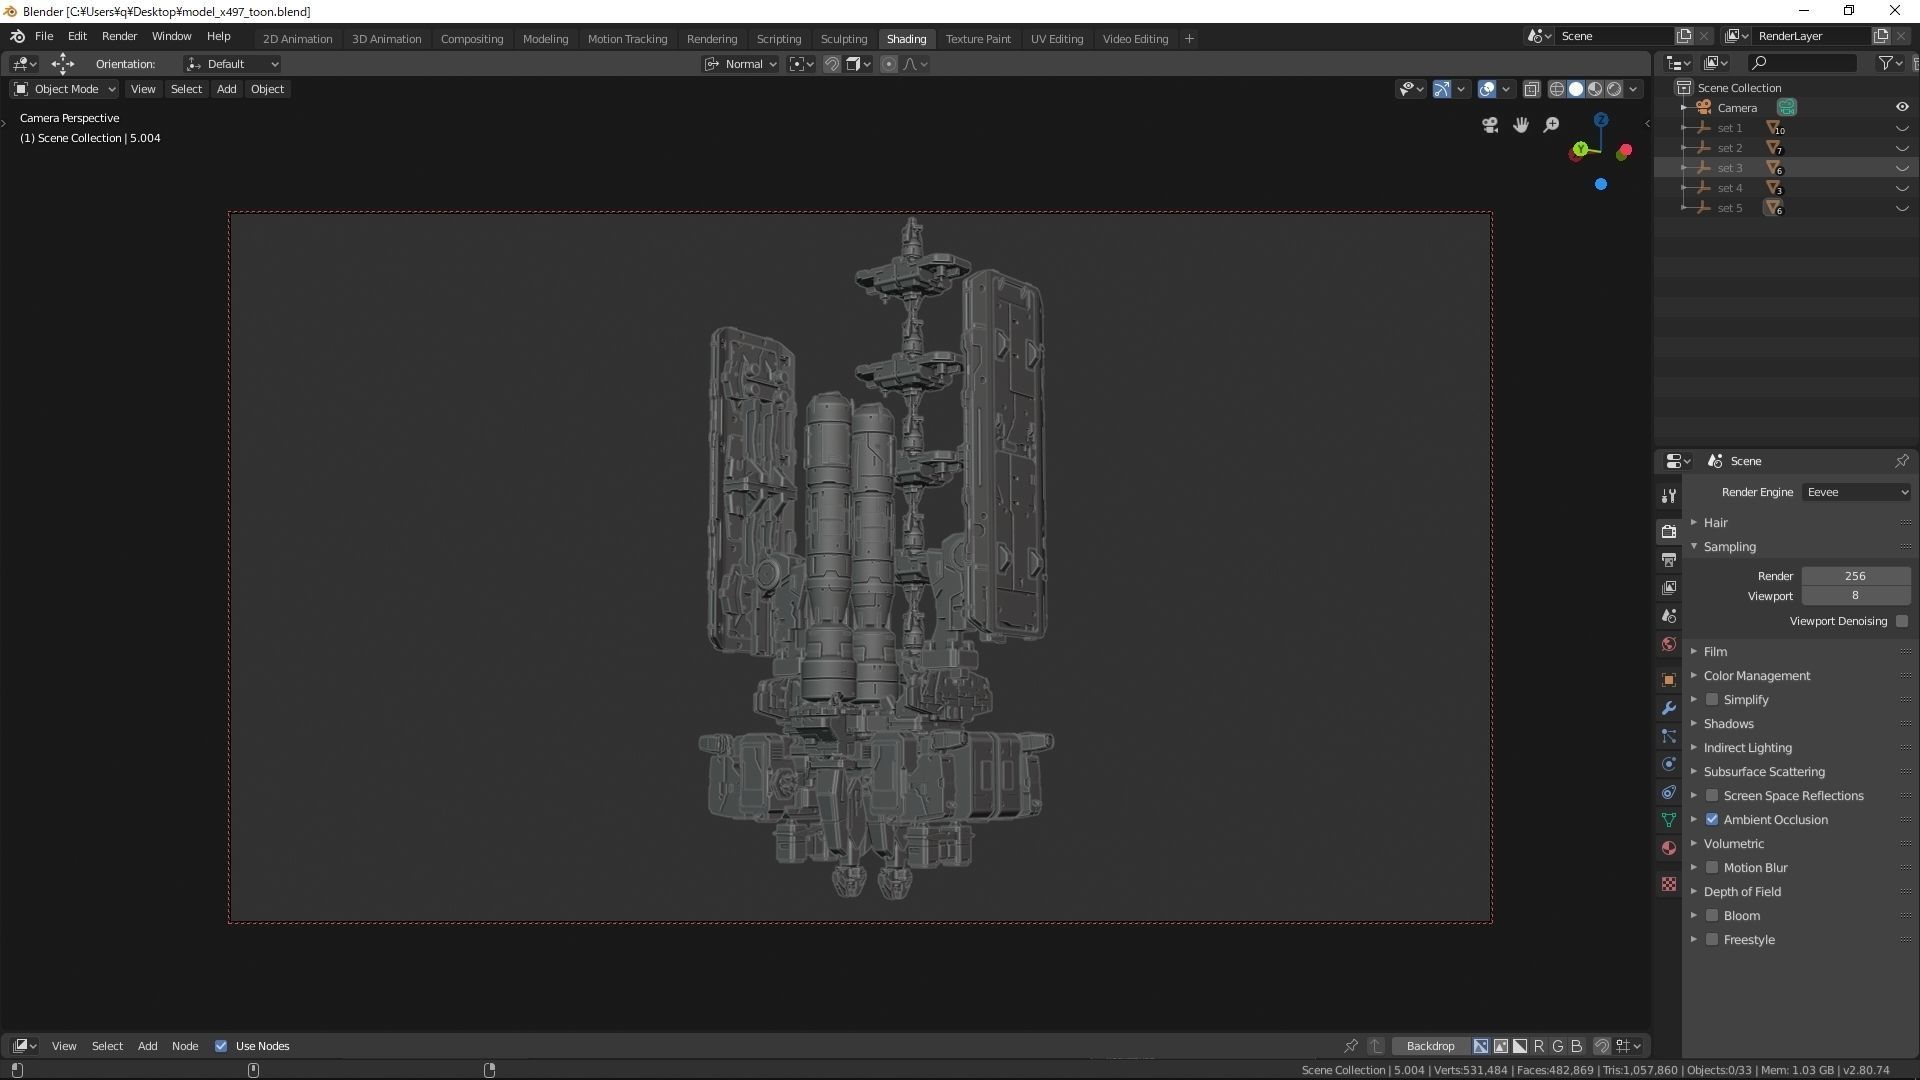
Task: Open the World properties tab (globe icon)
Action: pos(1668,644)
